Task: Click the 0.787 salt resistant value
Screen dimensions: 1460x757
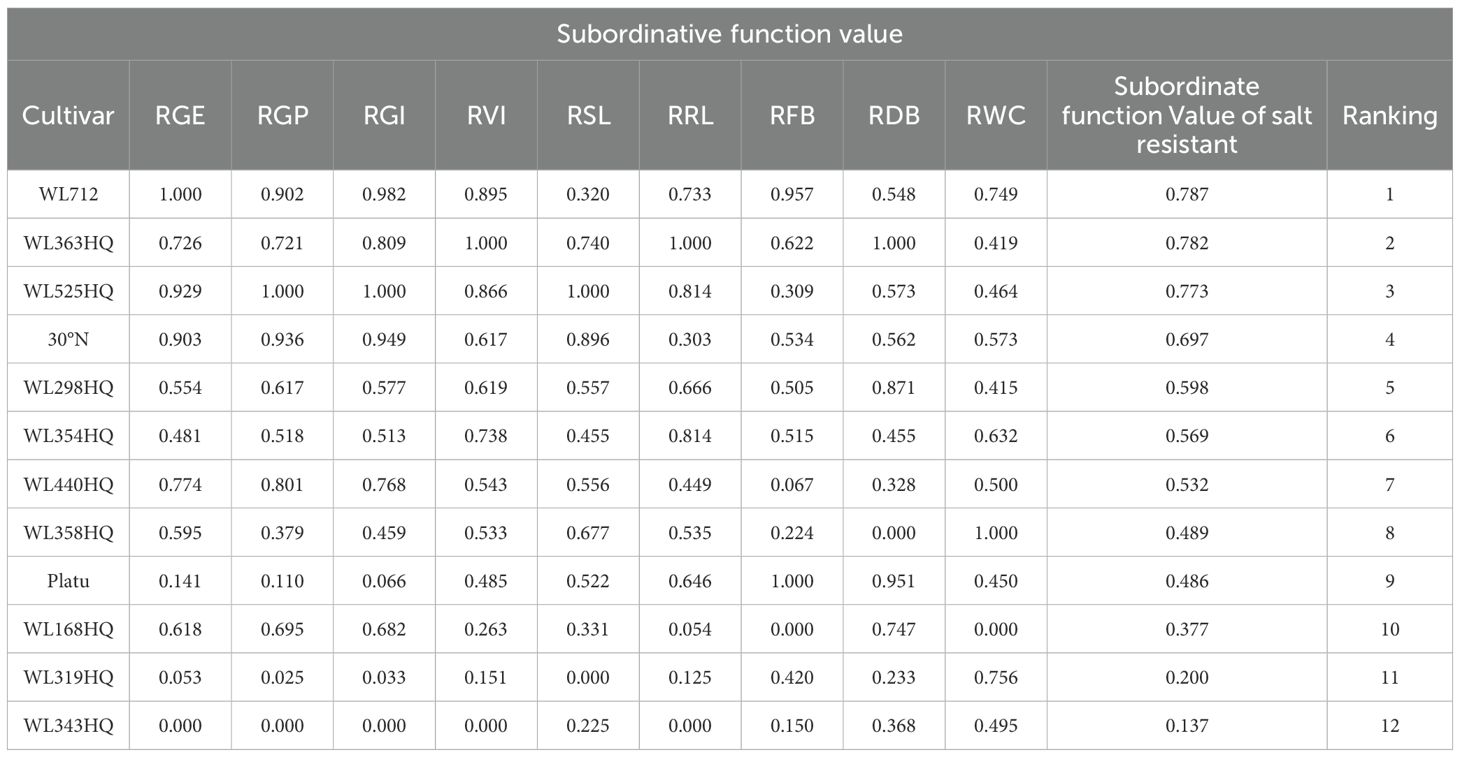Action: (1186, 194)
